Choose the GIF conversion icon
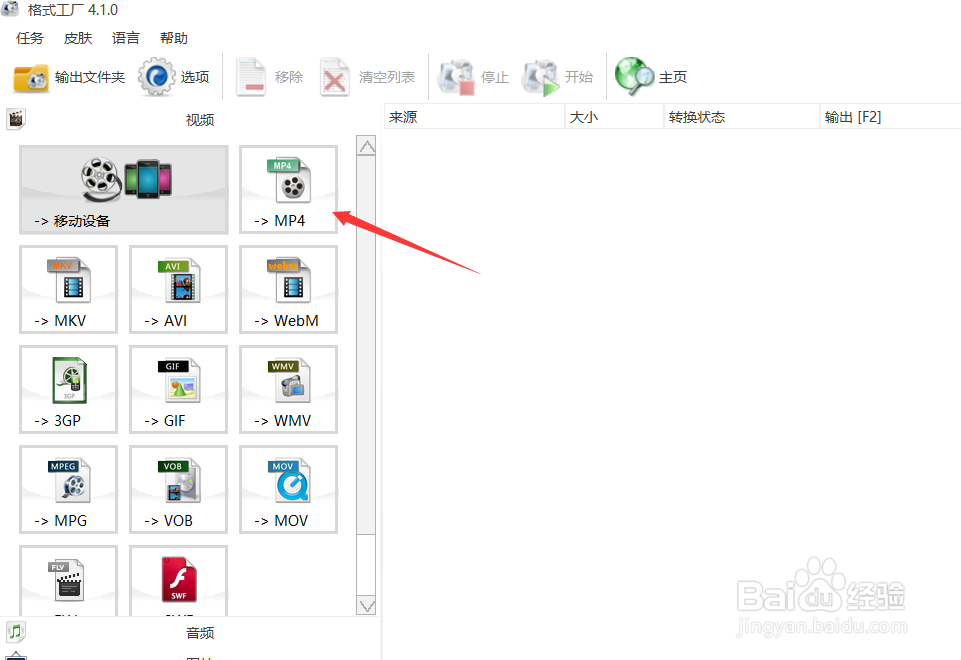Viewport: 961px width, 660px height. tap(178, 390)
